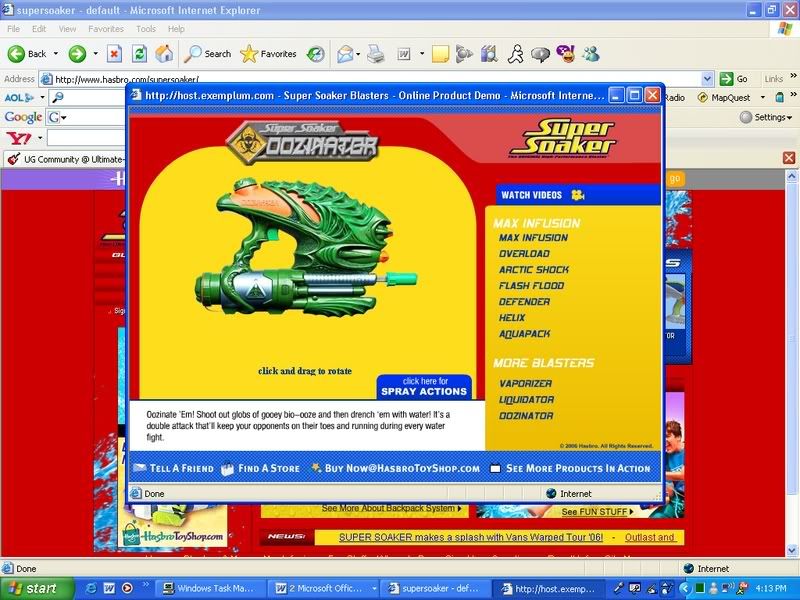This screenshot has width=800, height=600.
Task: Click the Yahoo Y! toolbar logo
Action: [x=19, y=138]
